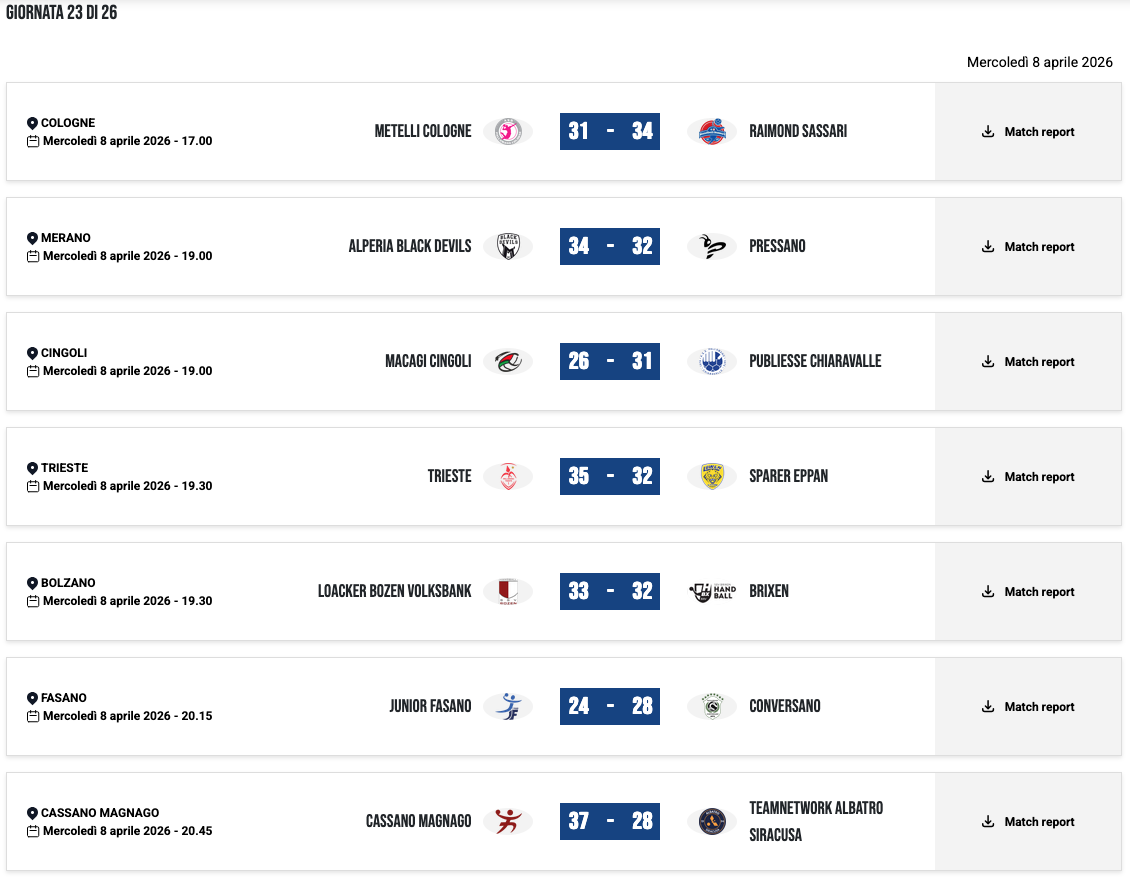Download Match report for Trieste vs Eppan

point(1028,477)
